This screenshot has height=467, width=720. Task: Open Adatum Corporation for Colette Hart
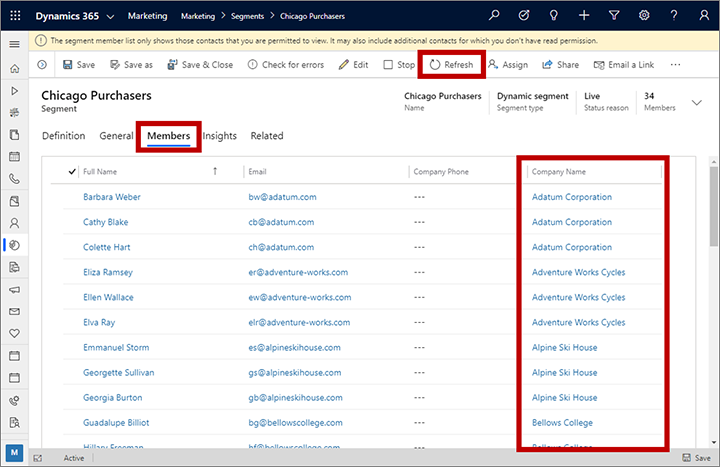click(572, 248)
